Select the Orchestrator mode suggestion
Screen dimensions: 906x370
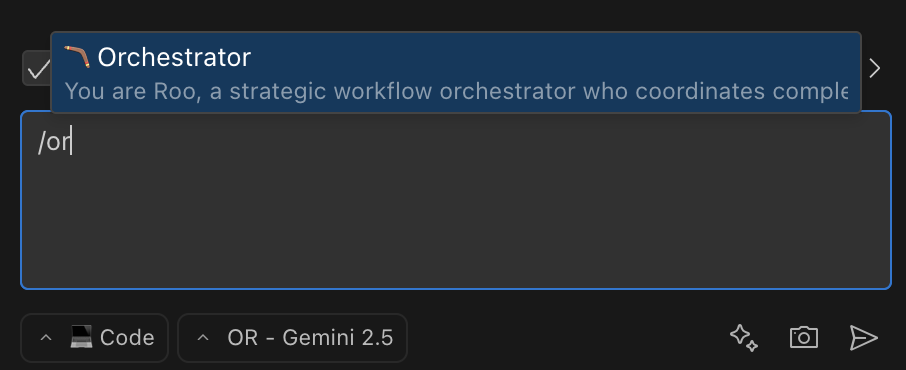click(456, 72)
